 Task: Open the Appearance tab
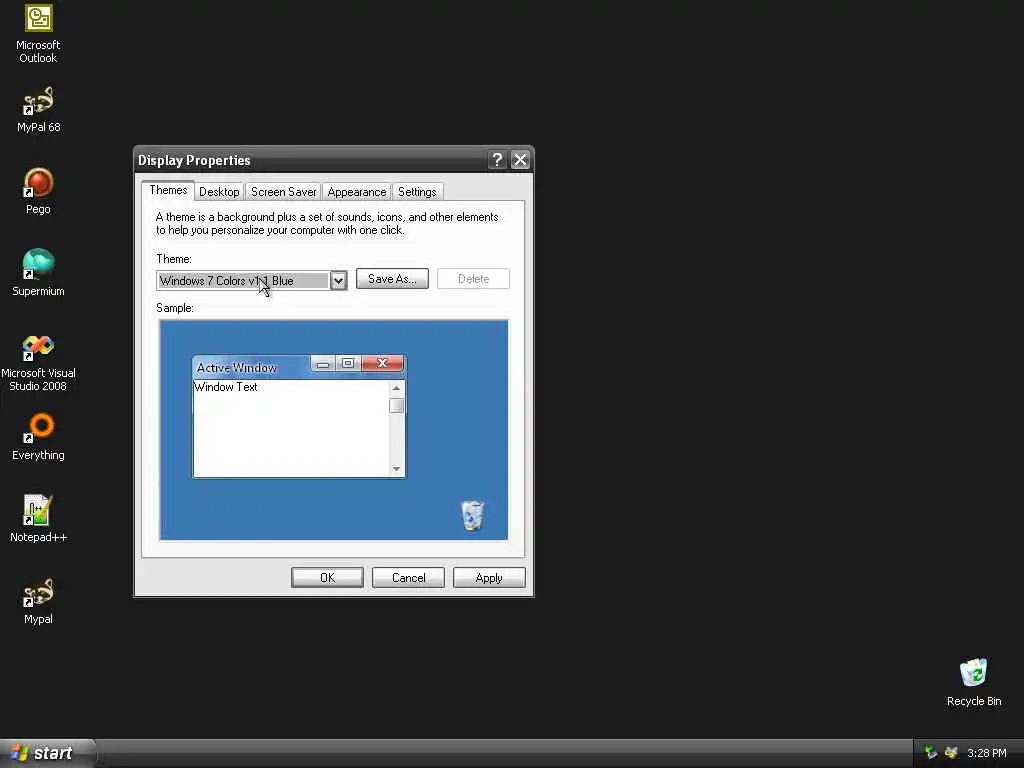tap(357, 192)
